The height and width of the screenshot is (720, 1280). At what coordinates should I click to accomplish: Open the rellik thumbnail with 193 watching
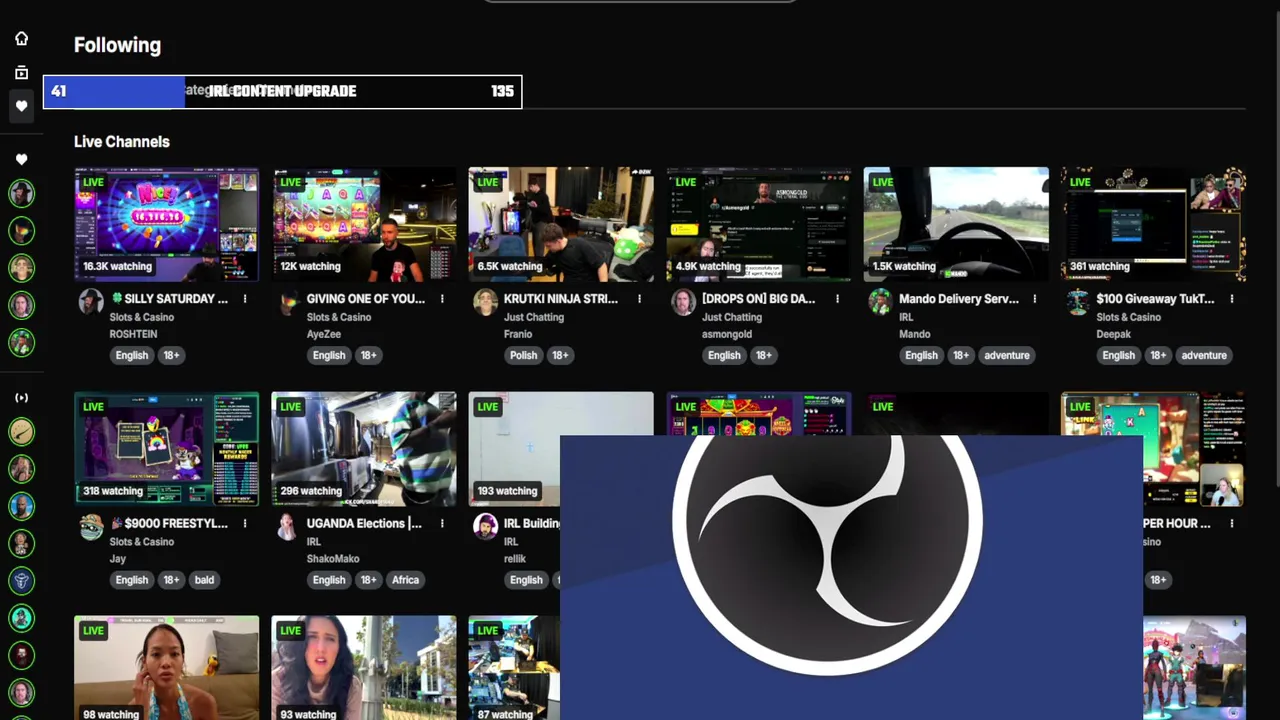514,448
